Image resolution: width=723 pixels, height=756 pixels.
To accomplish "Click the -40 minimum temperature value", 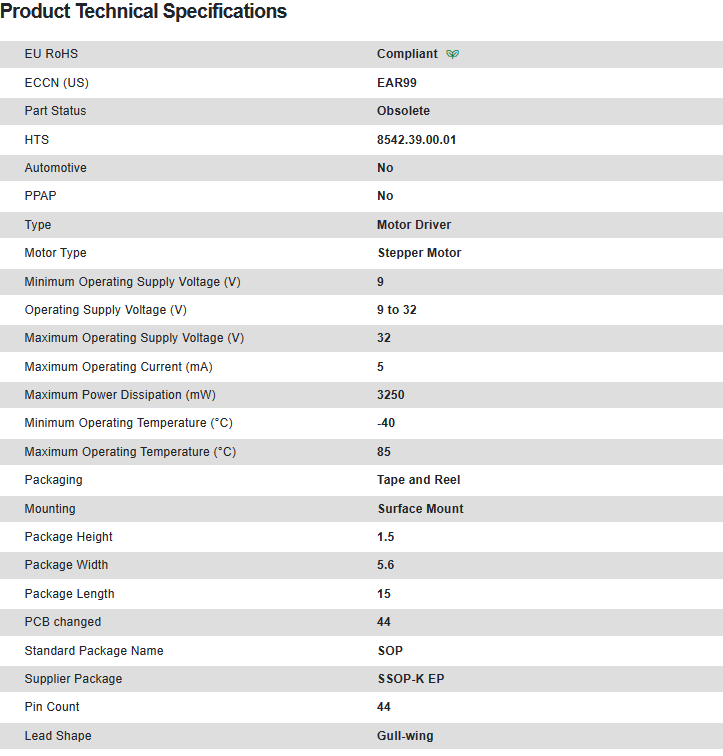I will point(386,423).
